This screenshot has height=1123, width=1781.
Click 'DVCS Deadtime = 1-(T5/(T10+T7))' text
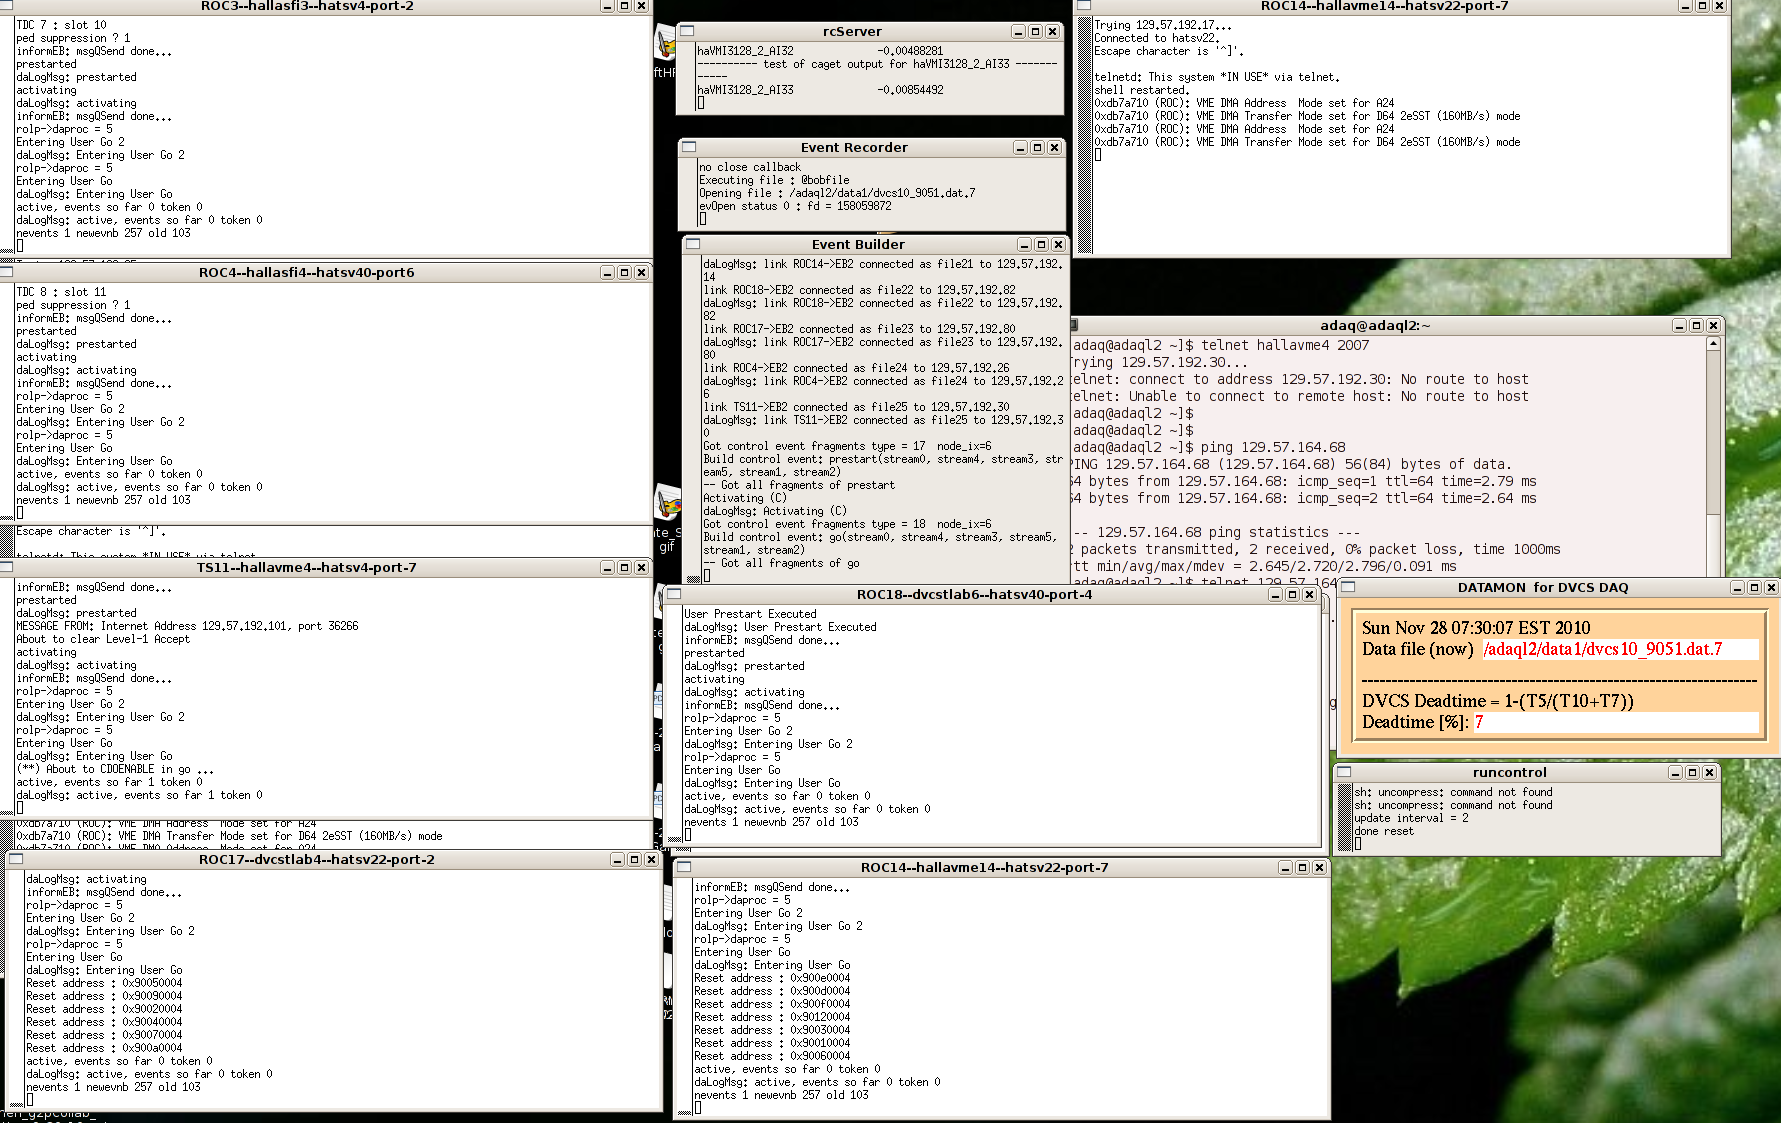pos(1497,701)
